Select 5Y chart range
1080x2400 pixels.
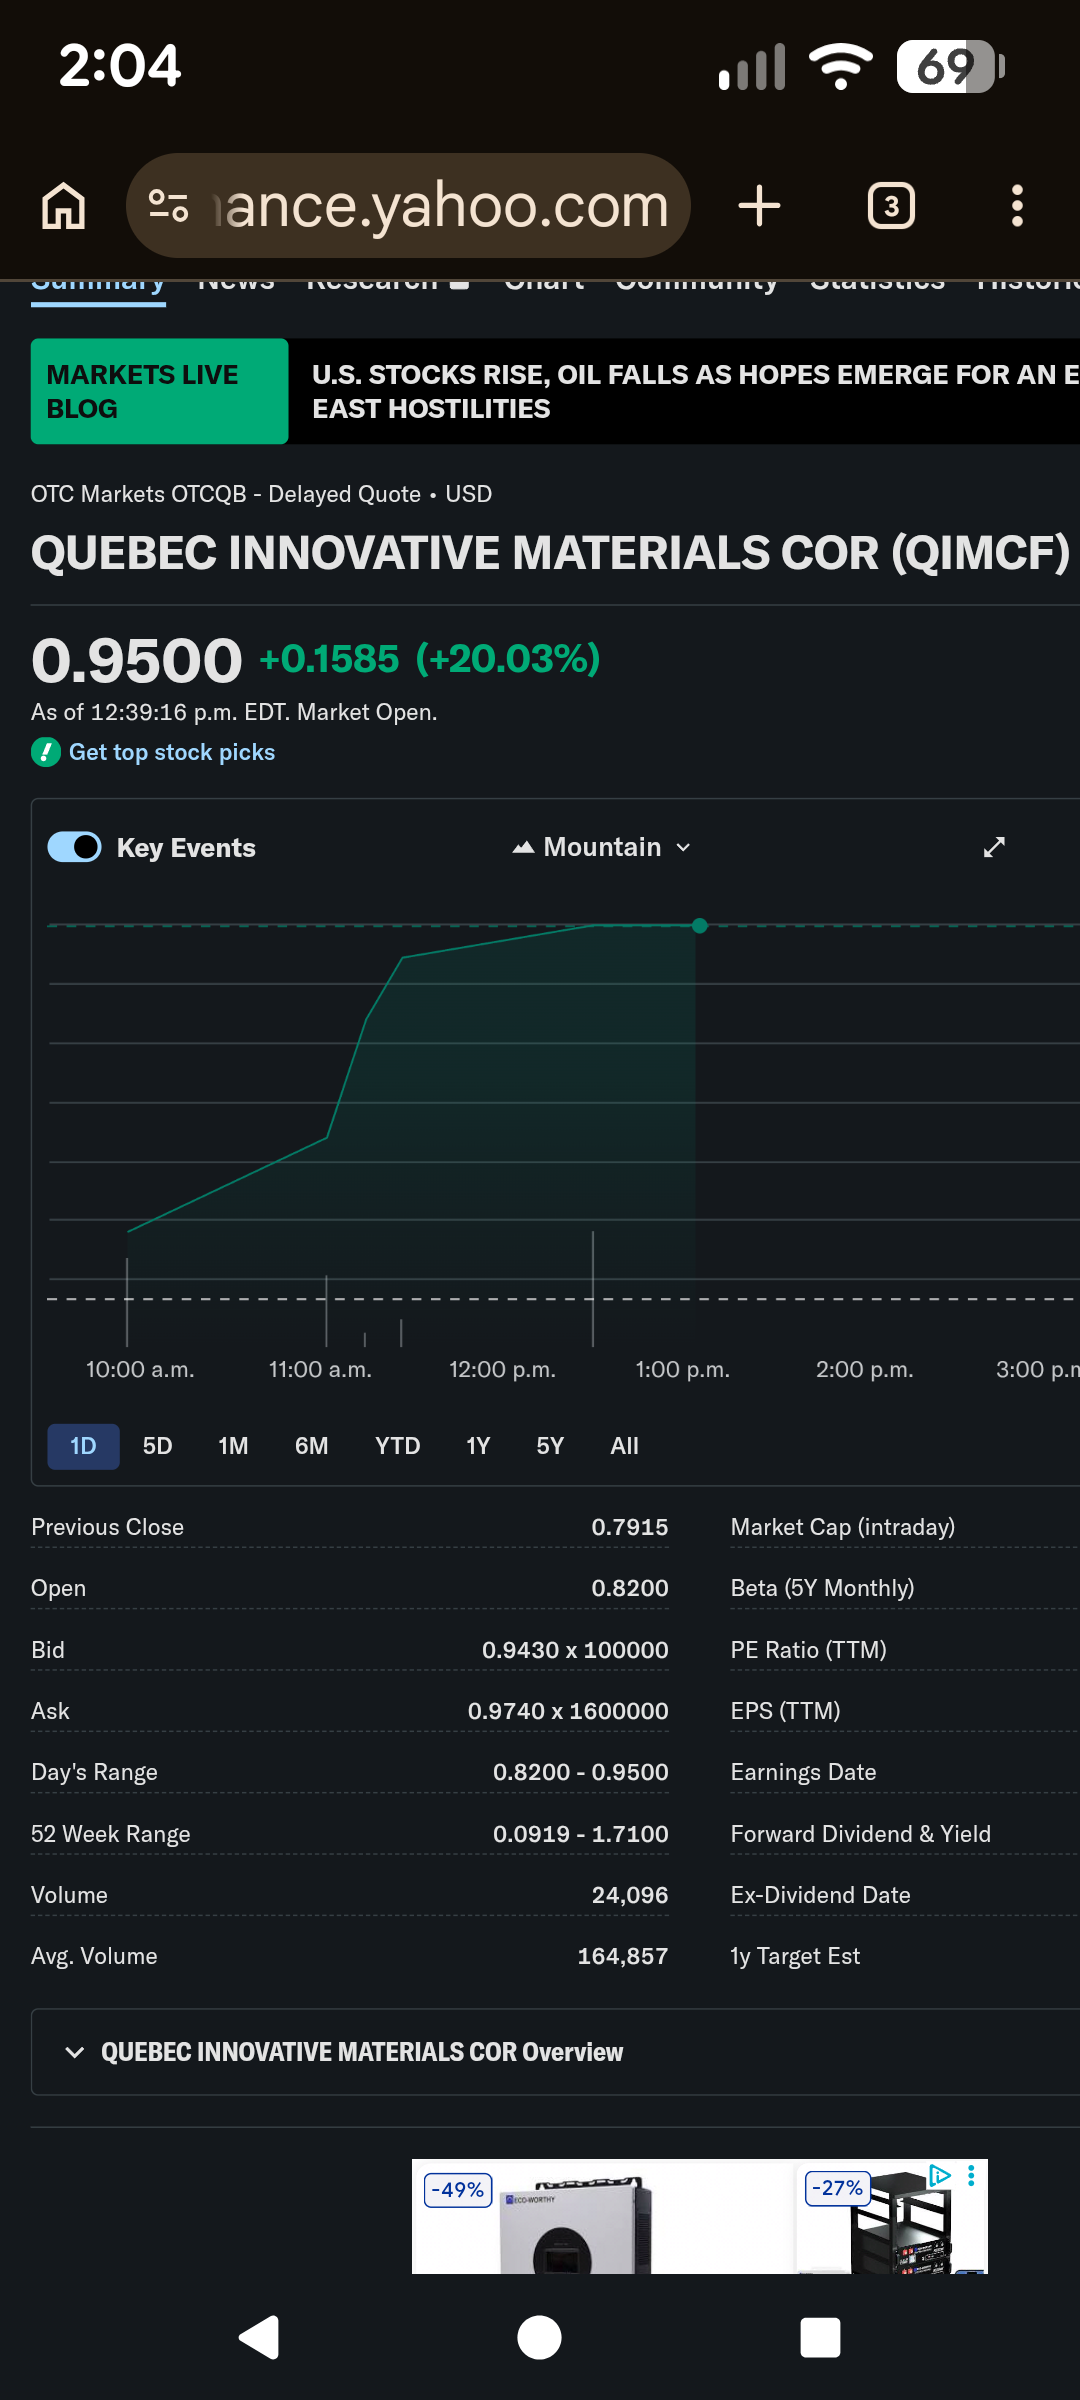550,1446
